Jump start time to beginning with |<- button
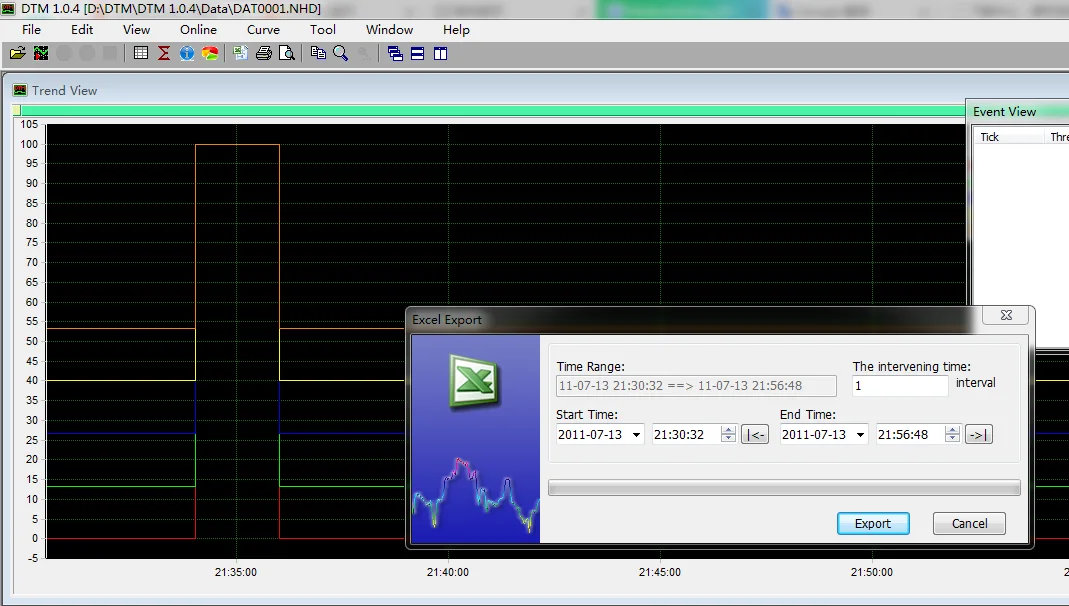The image size is (1069, 606). [755, 435]
